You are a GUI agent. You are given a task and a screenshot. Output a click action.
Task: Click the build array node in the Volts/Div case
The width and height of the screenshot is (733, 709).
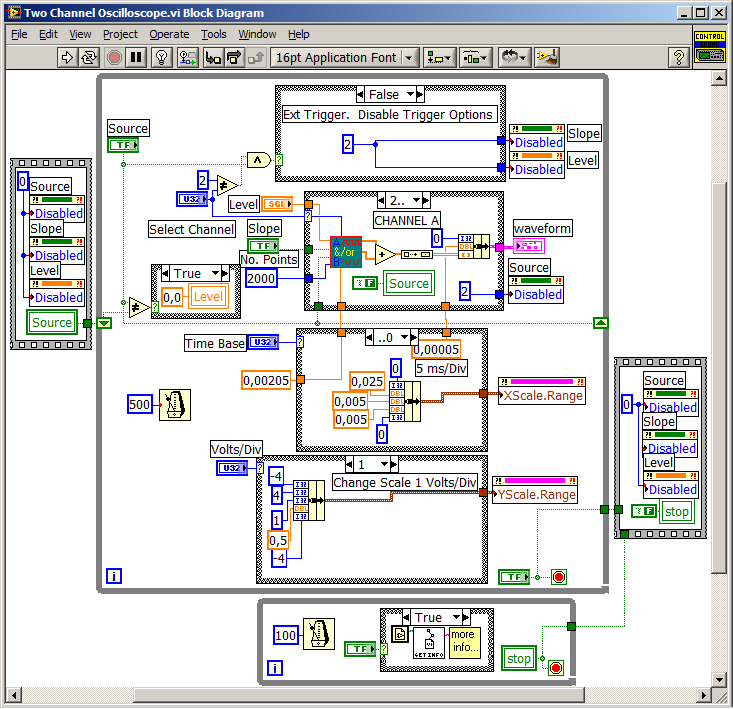[x=309, y=501]
